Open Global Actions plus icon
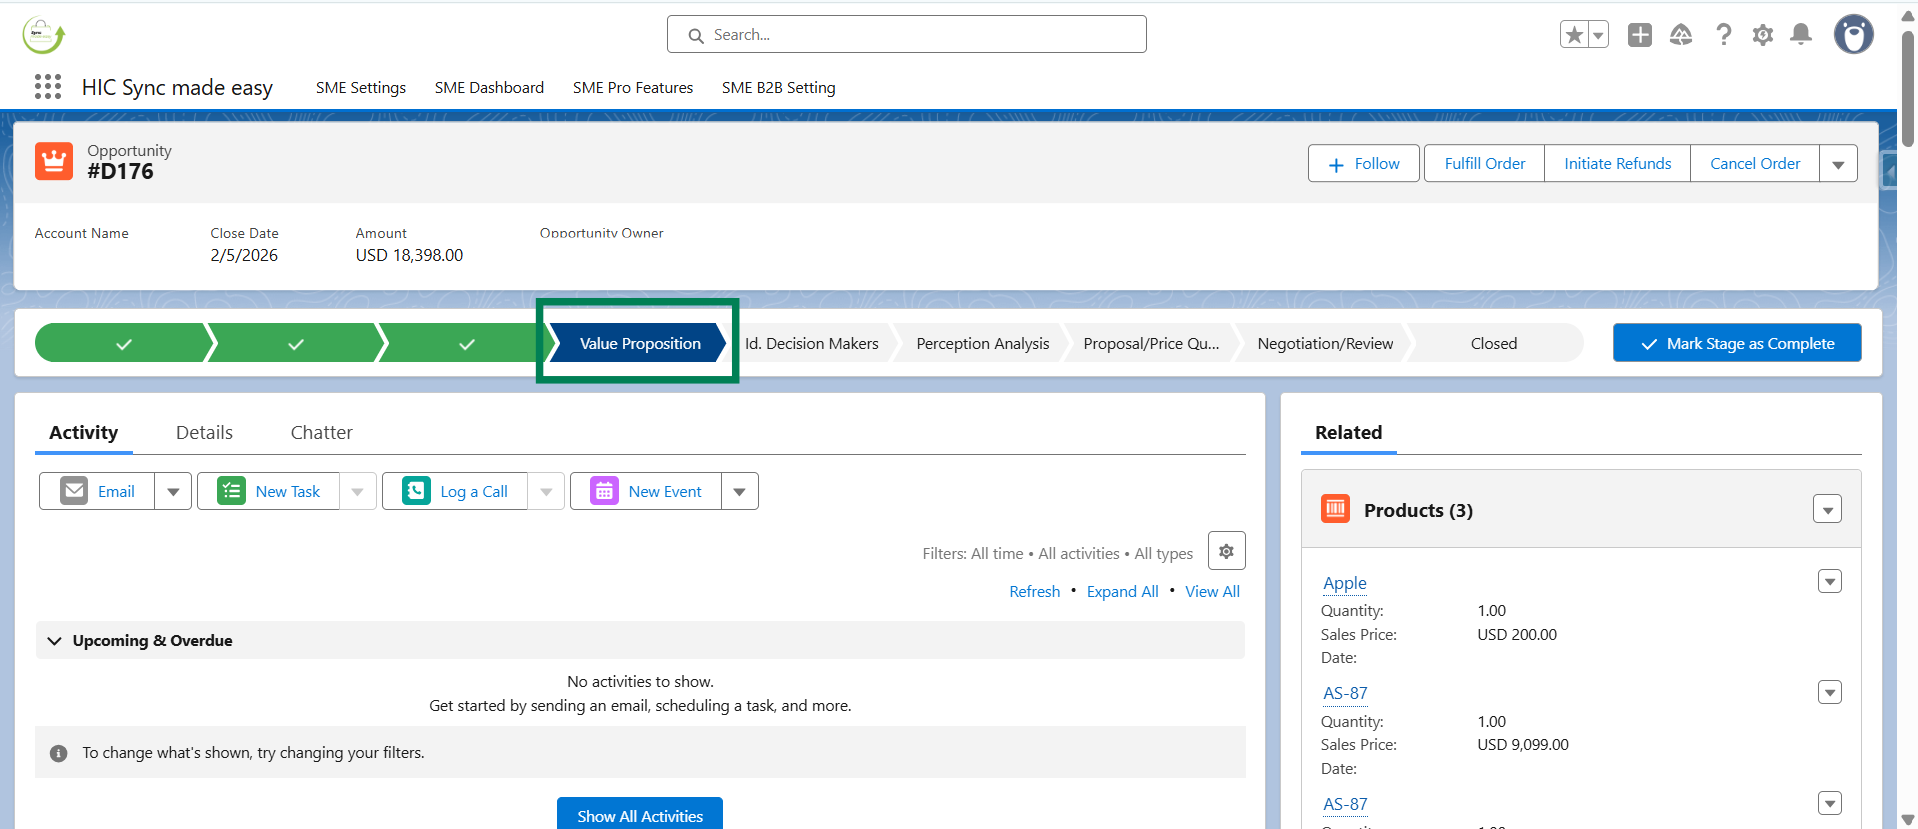 [1640, 35]
